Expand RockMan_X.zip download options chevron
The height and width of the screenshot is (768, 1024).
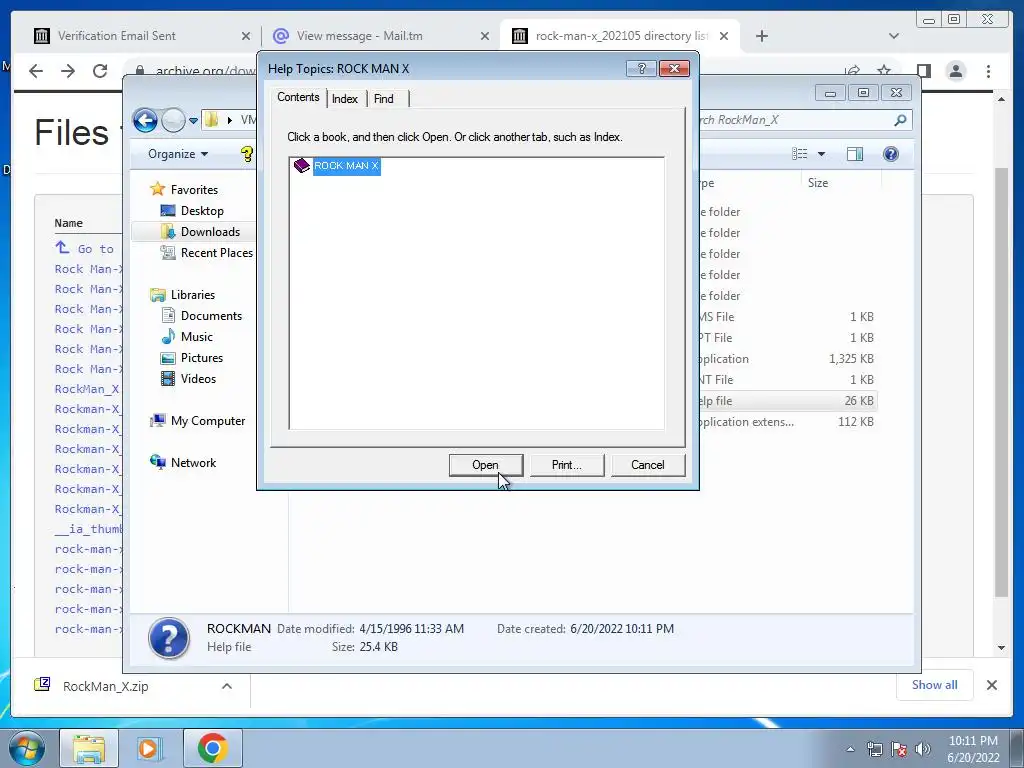(227, 686)
